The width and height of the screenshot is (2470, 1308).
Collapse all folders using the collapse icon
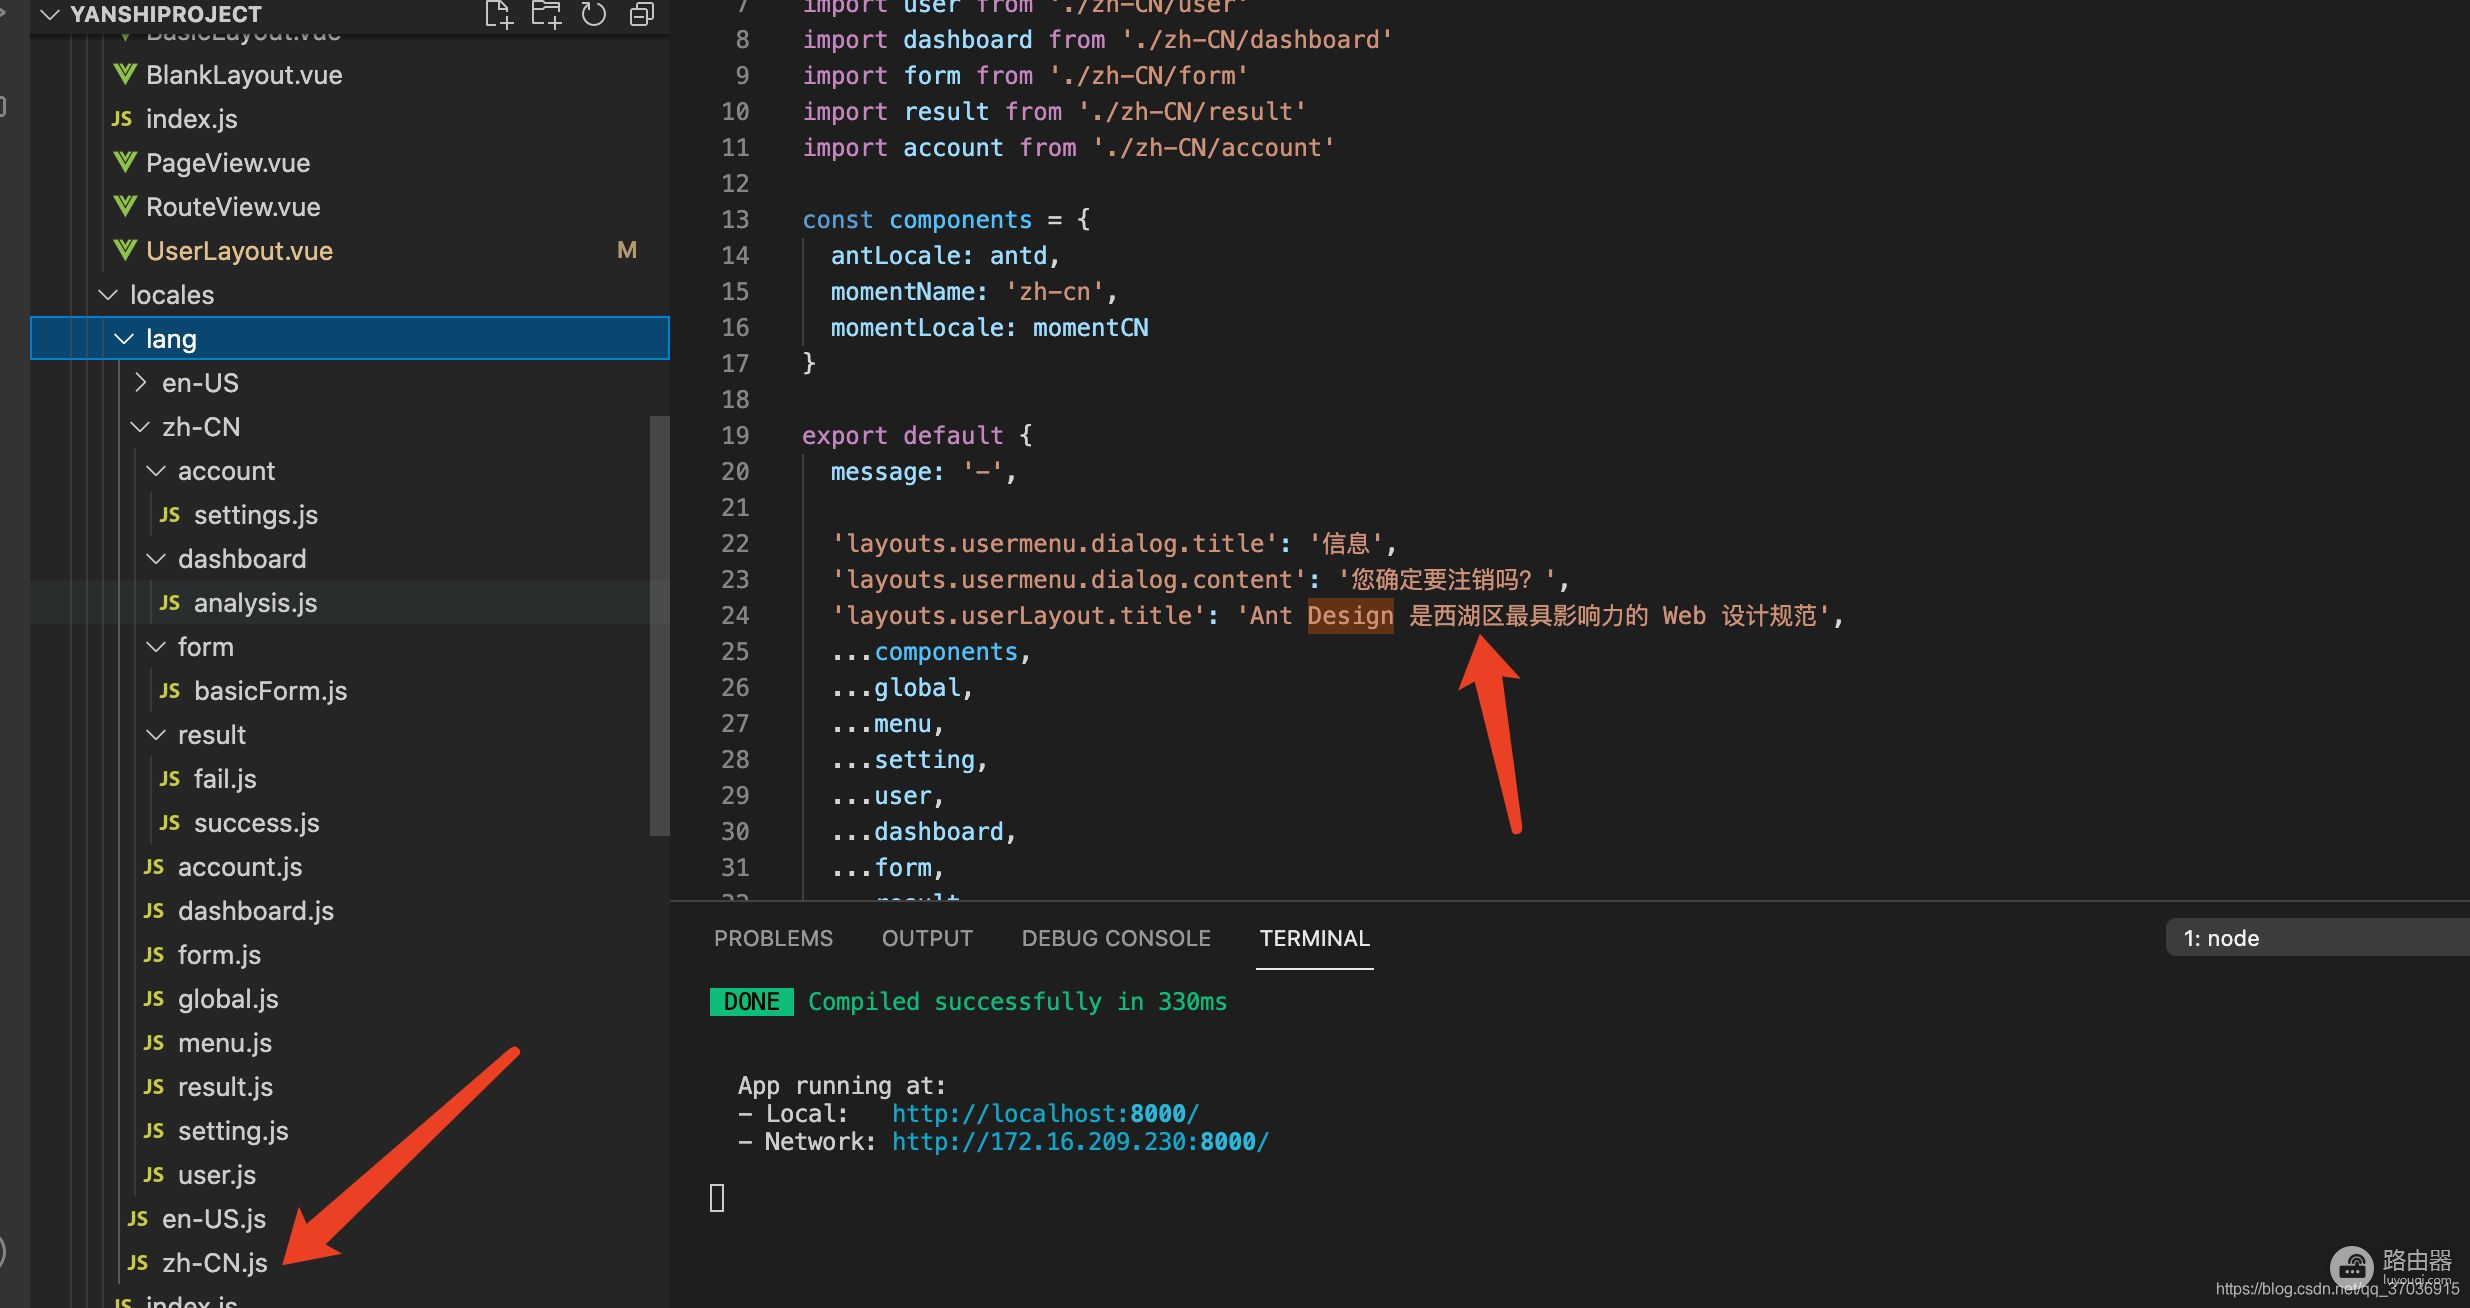642,14
